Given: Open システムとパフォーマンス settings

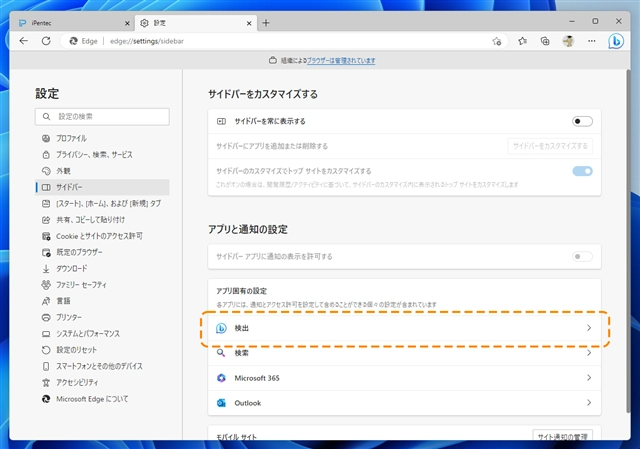Looking at the screenshot, I should pos(102,333).
